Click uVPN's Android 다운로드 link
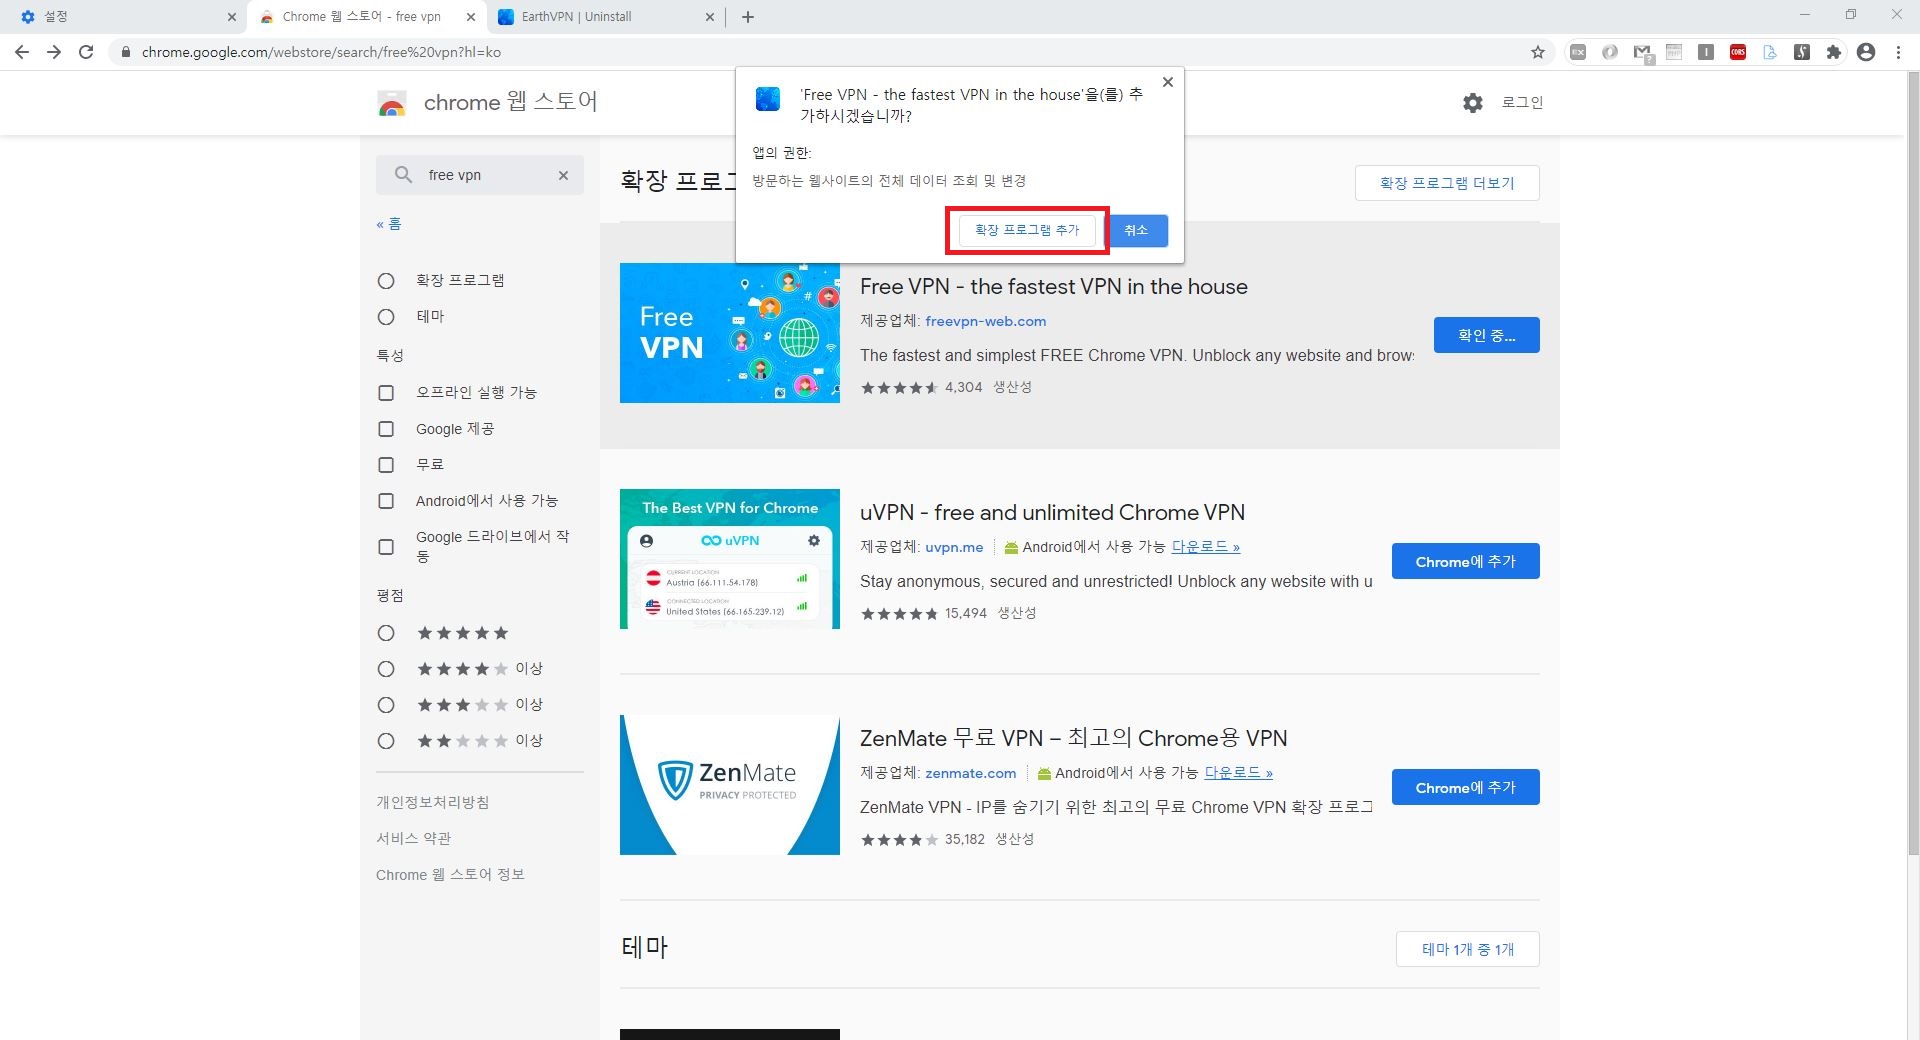The height and width of the screenshot is (1040, 1920). (1205, 547)
